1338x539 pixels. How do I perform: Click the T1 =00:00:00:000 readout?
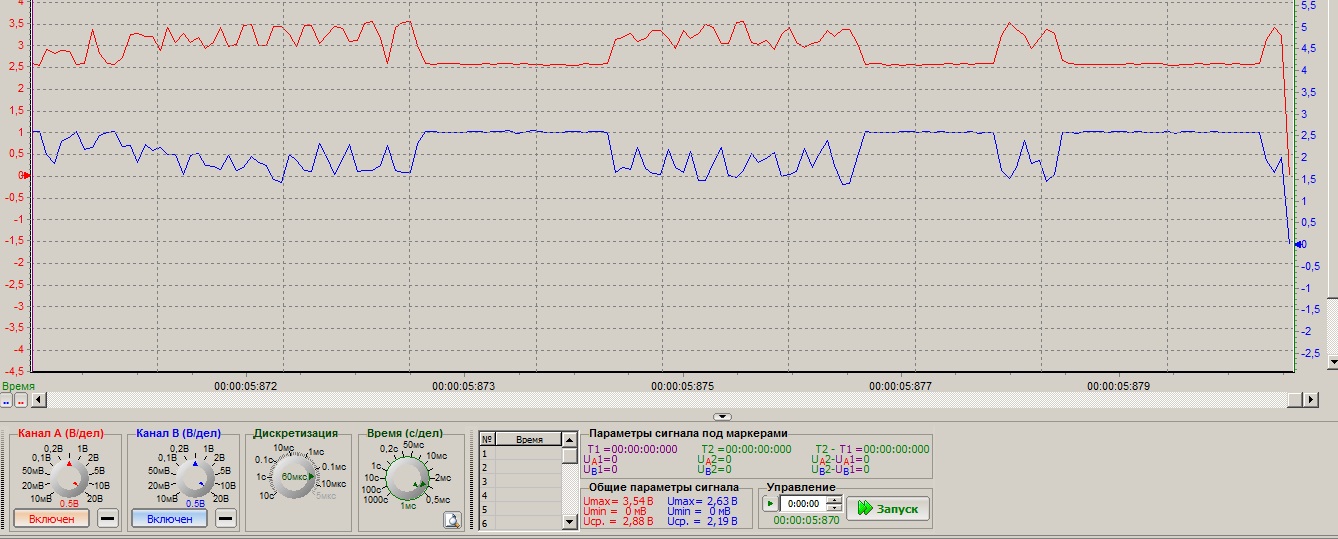coord(632,450)
